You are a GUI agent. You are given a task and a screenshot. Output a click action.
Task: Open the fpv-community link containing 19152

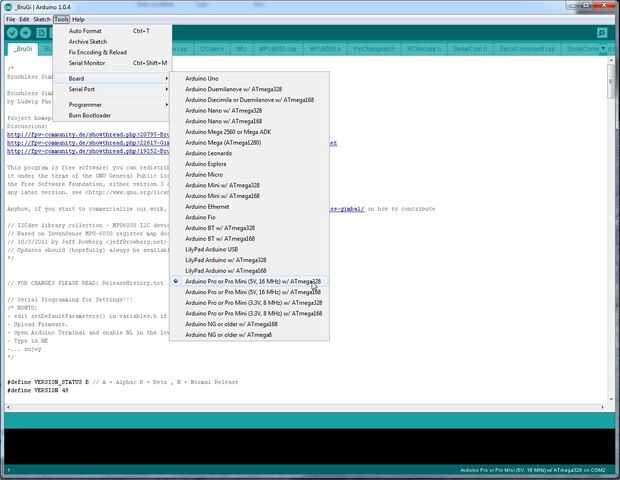88,151
